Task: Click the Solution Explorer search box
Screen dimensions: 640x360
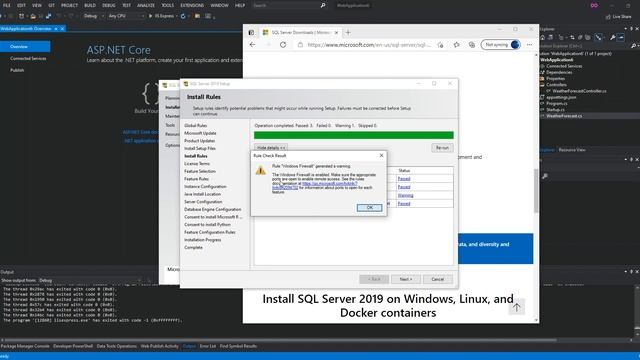Action: point(587,46)
